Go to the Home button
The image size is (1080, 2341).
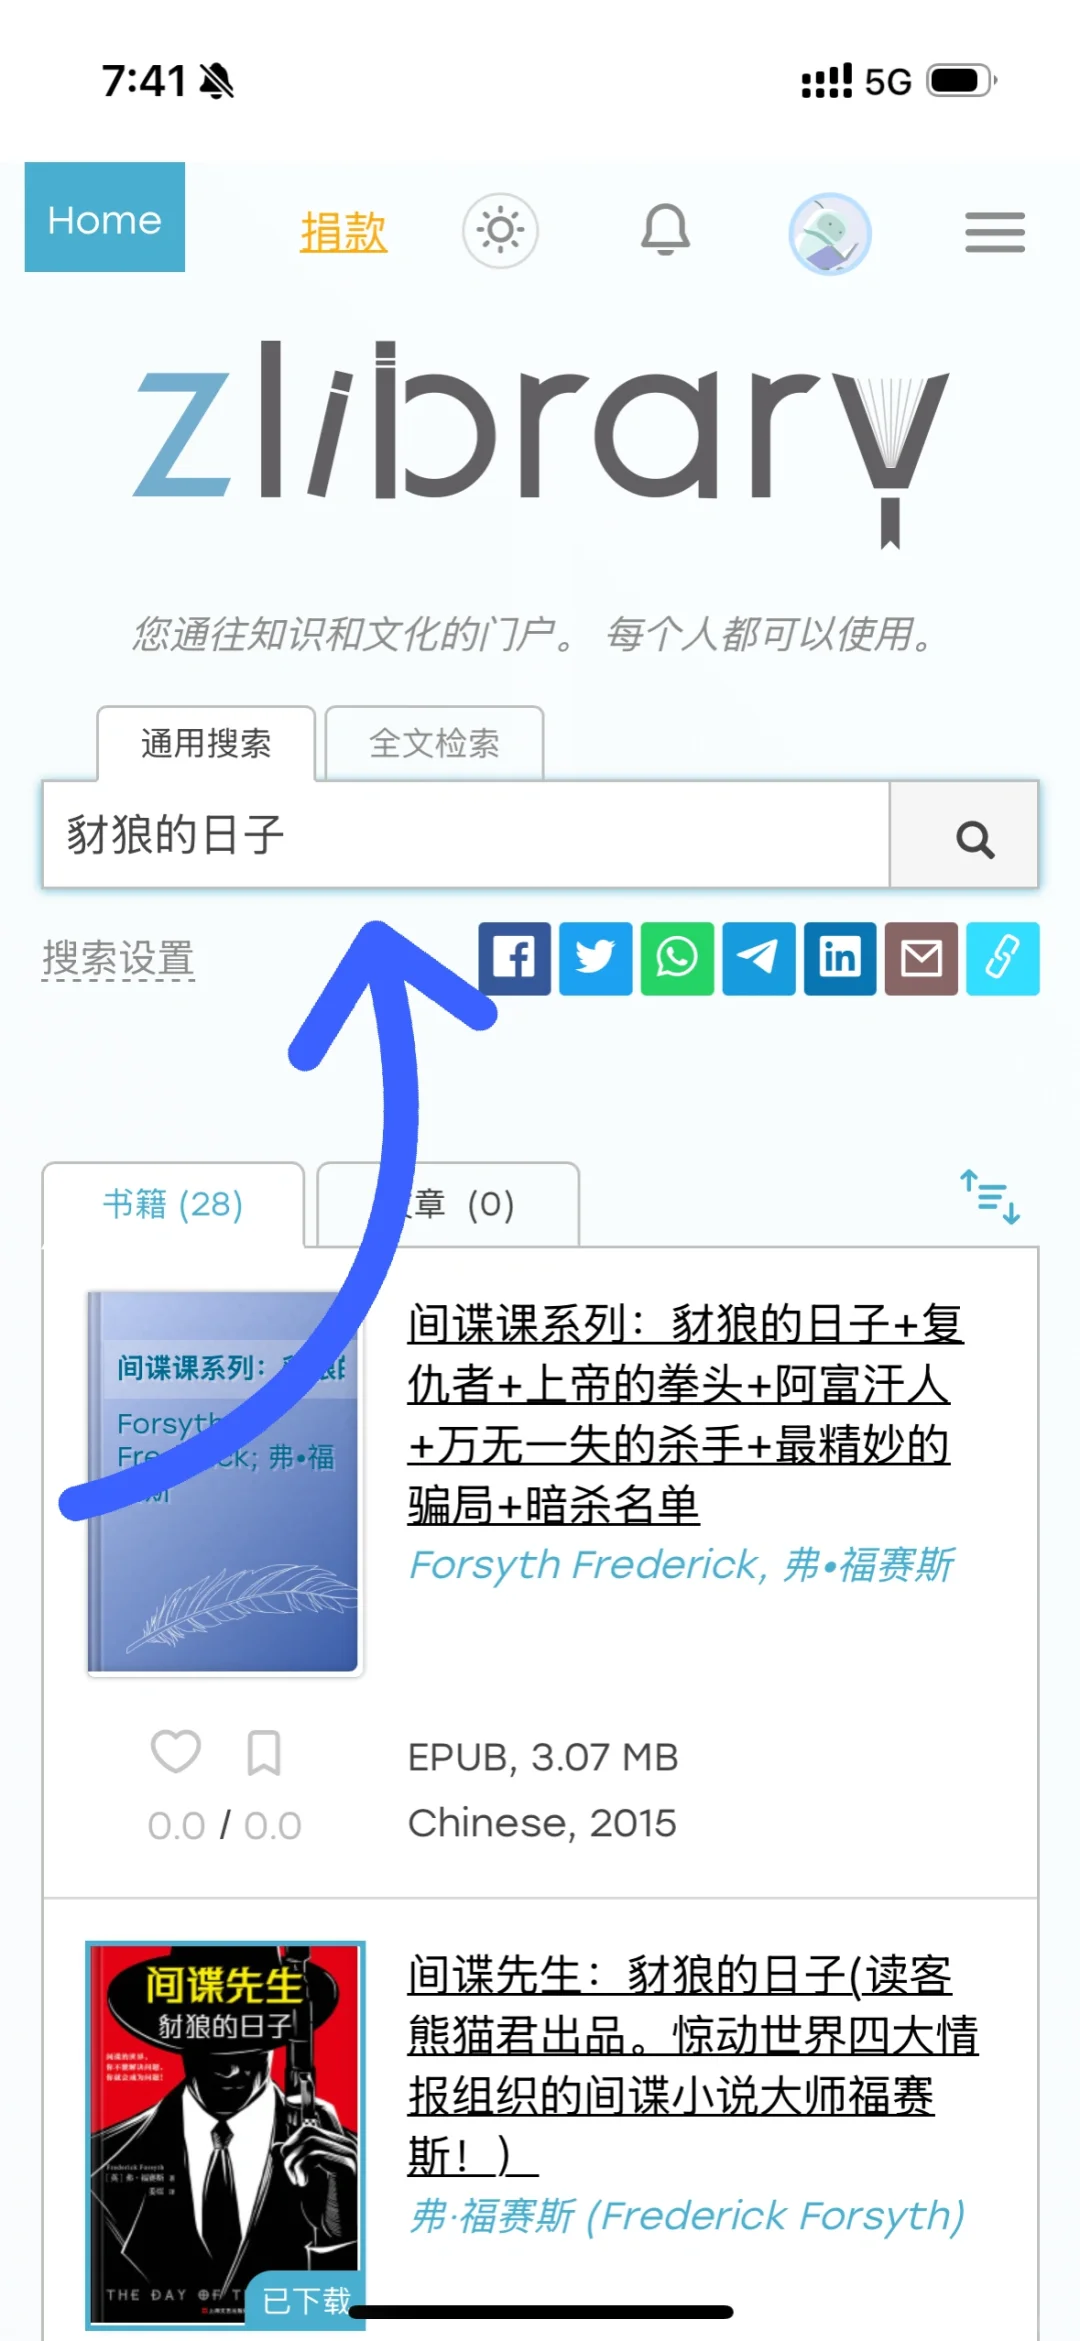[105, 217]
